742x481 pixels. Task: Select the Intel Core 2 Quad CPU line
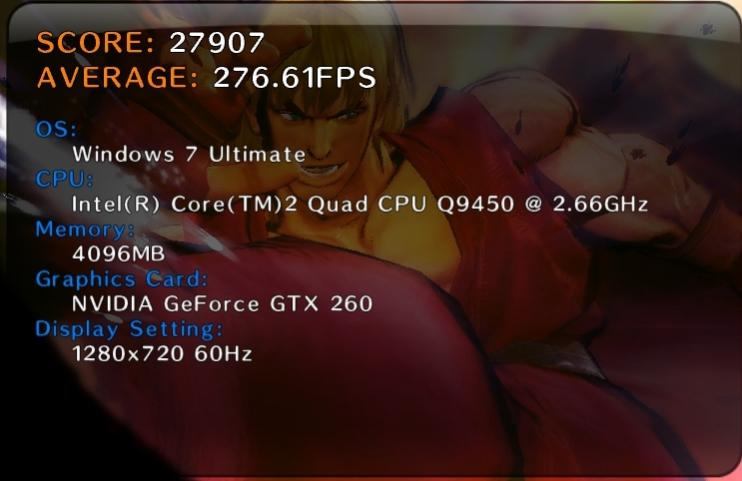click(x=360, y=204)
